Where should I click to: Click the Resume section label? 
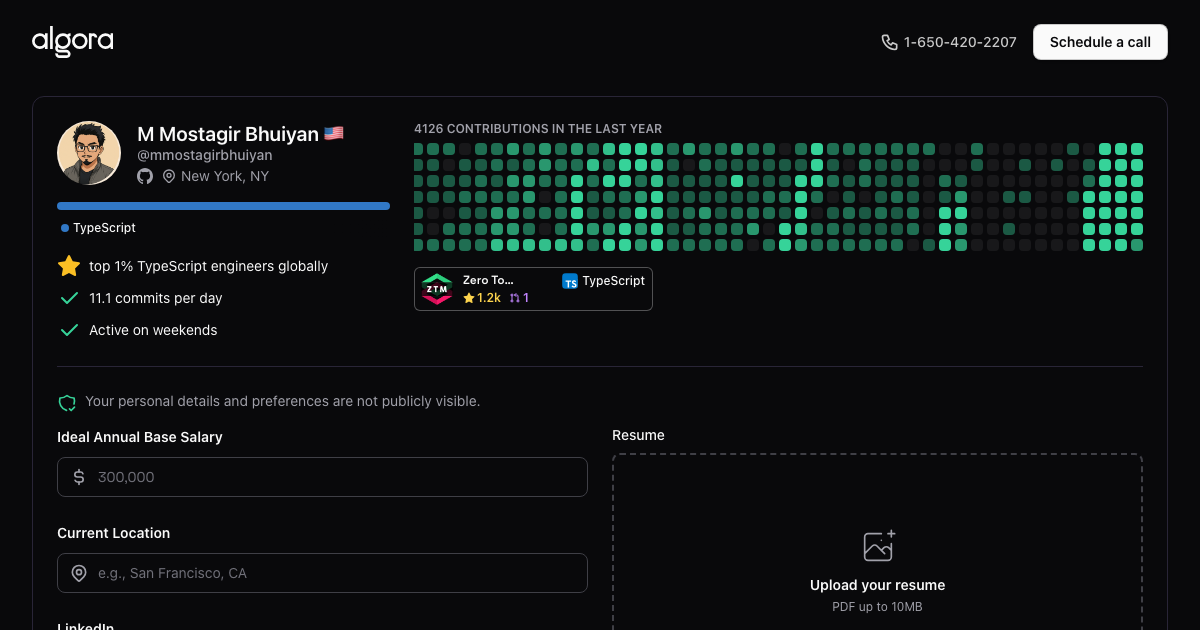pyautogui.click(x=638, y=435)
